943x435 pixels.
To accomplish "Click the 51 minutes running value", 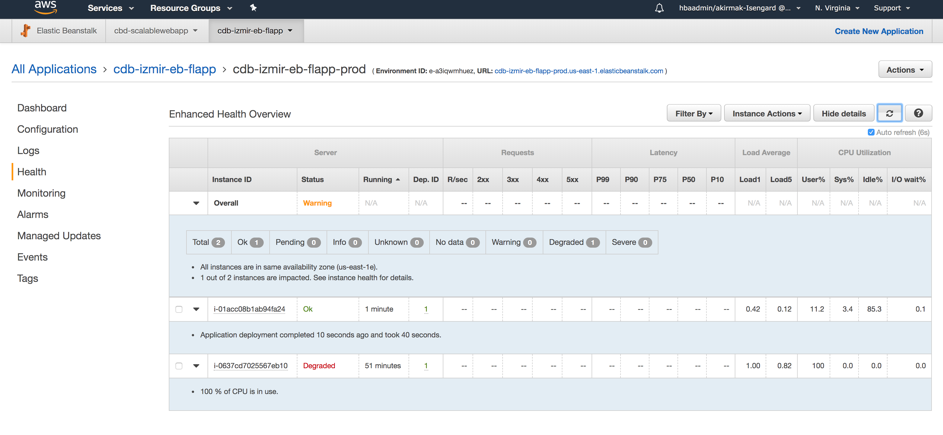I will (382, 366).
